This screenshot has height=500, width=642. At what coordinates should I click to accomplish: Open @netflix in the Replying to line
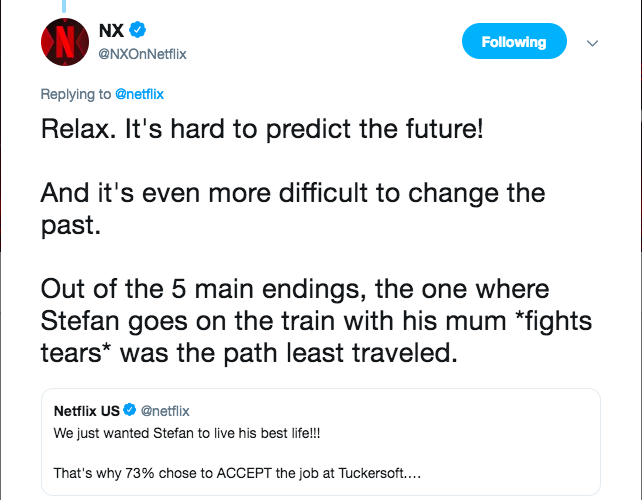pos(139,94)
